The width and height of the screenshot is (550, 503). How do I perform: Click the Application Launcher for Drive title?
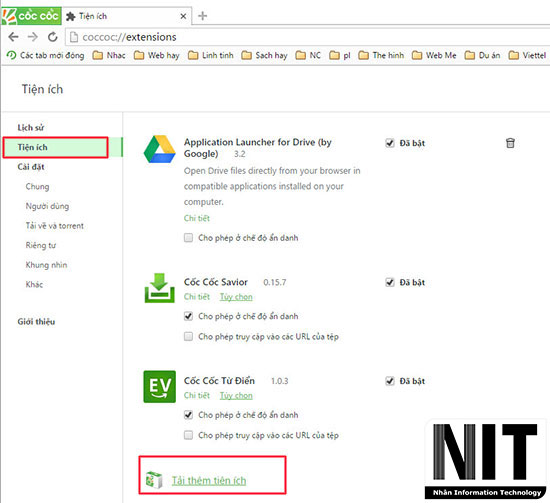click(257, 148)
